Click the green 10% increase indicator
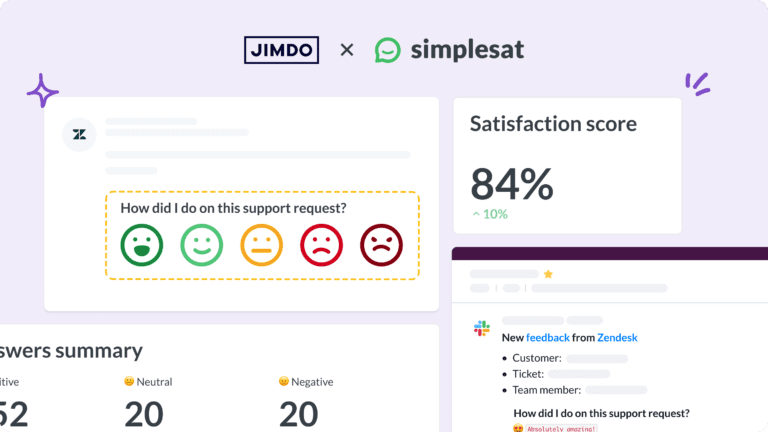This screenshot has height=432, width=768. tap(490, 214)
